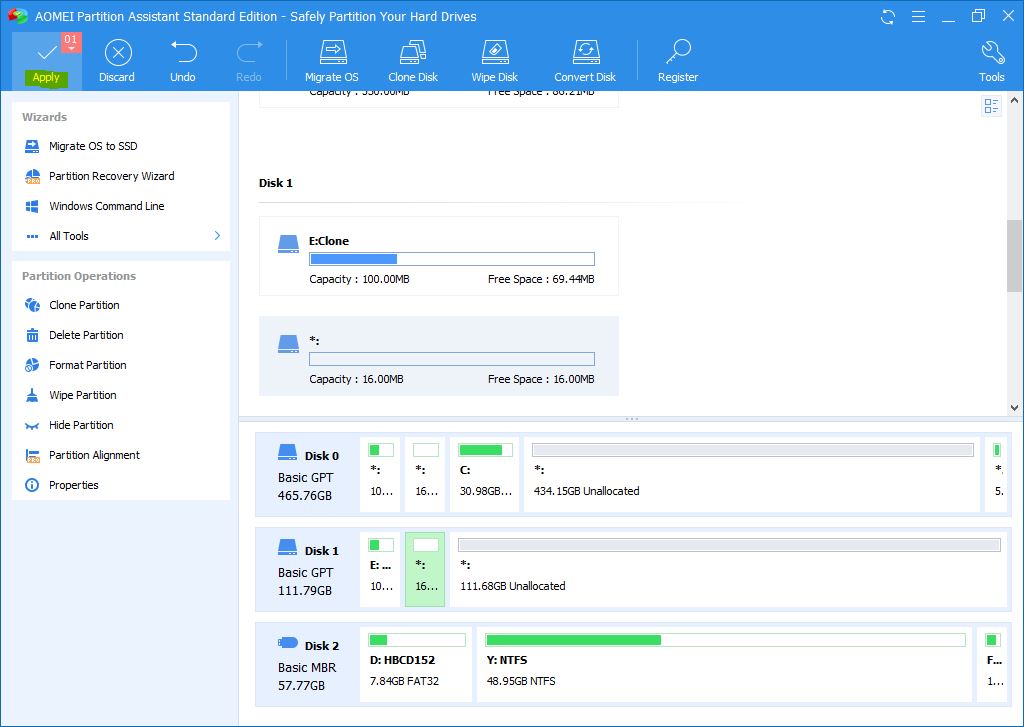Select Partition Recovery Wizard in sidebar

111,176
